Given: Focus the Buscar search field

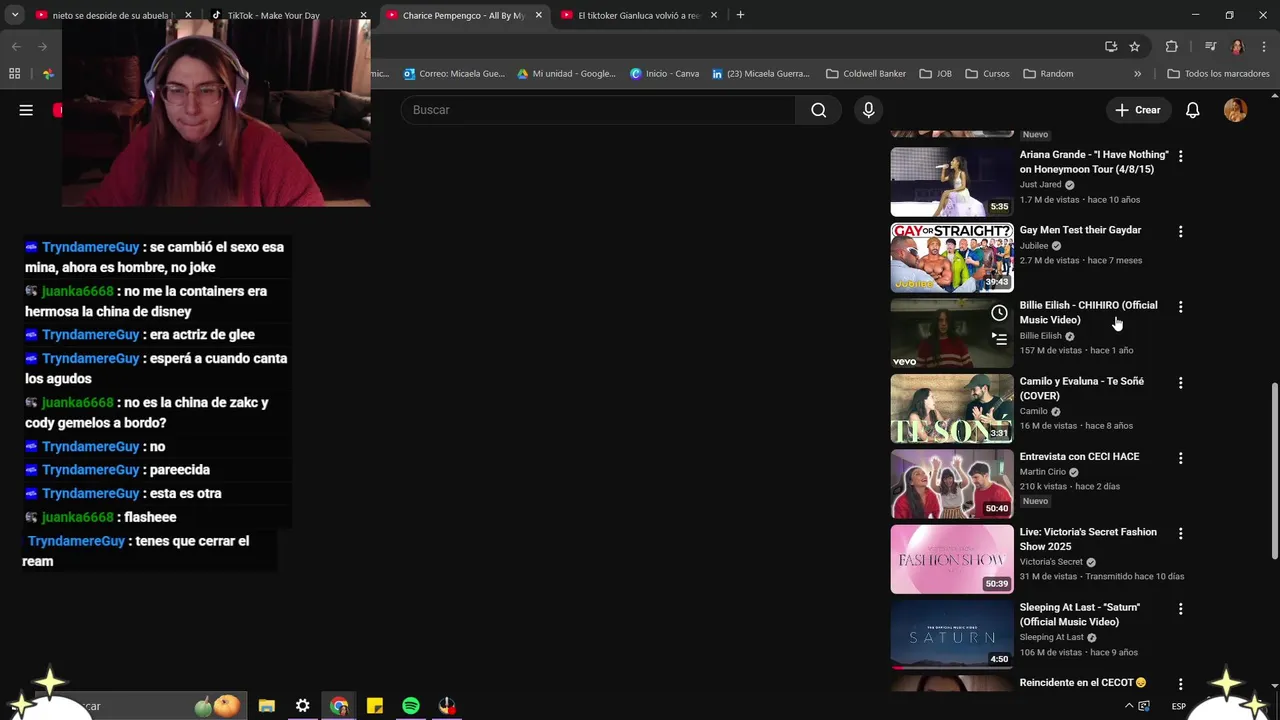Looking at the screenshot, I should [x=598, y=110].
